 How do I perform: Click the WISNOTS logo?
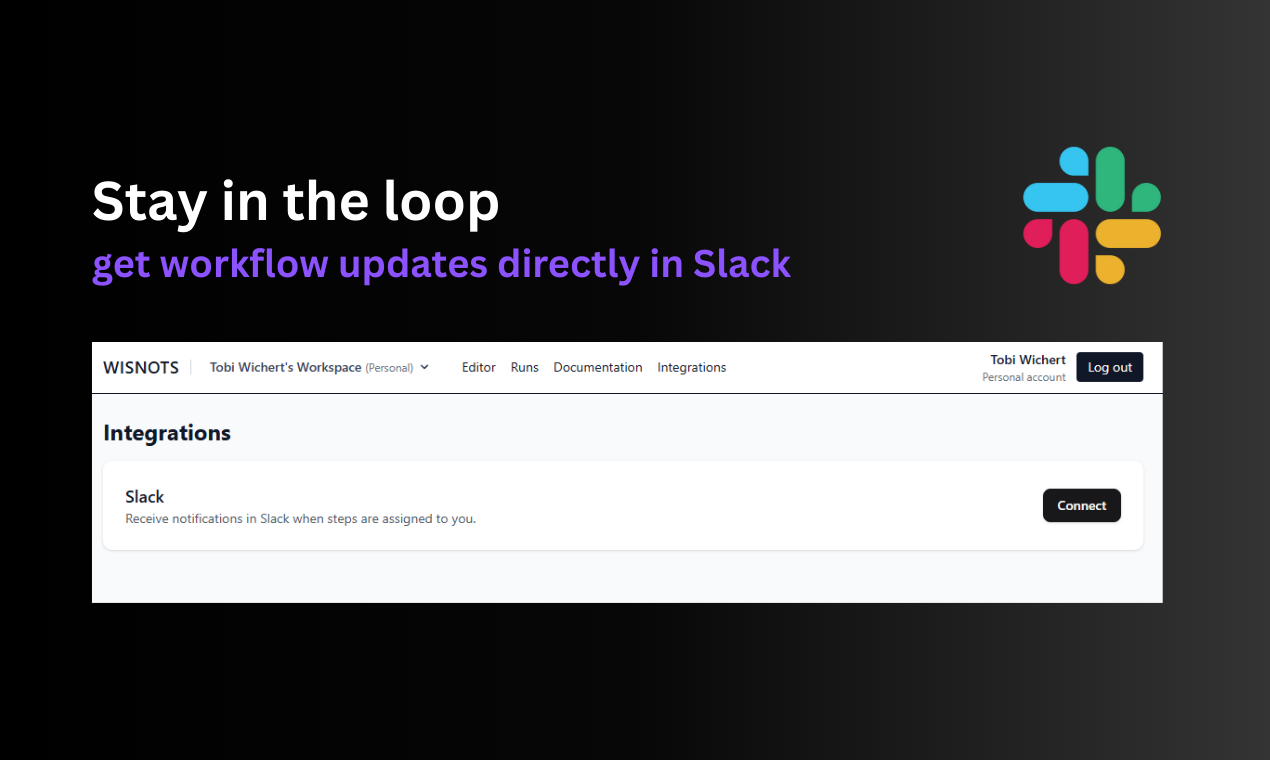tap(141, 368)
